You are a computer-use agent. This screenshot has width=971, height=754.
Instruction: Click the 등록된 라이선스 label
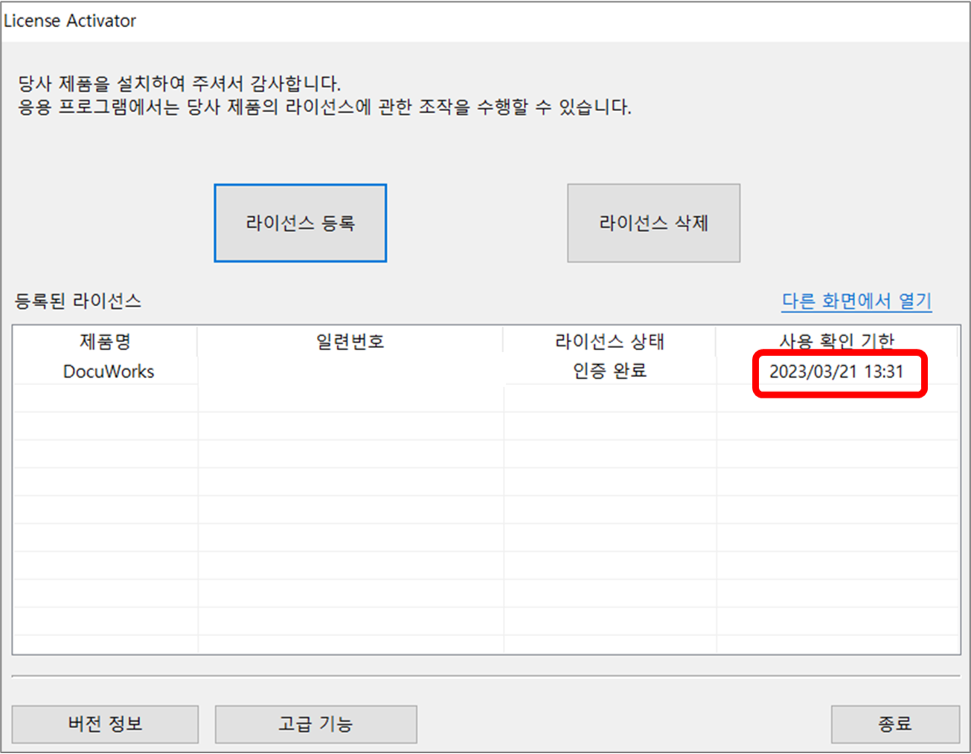click(78, 300)
